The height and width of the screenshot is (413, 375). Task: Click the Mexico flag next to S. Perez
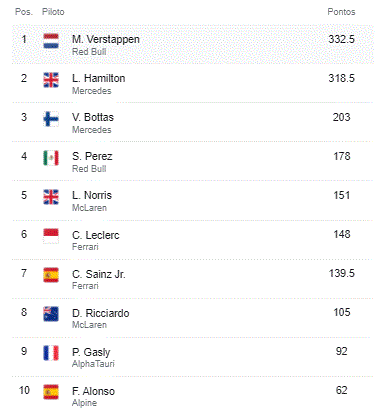tap(51, 158)
